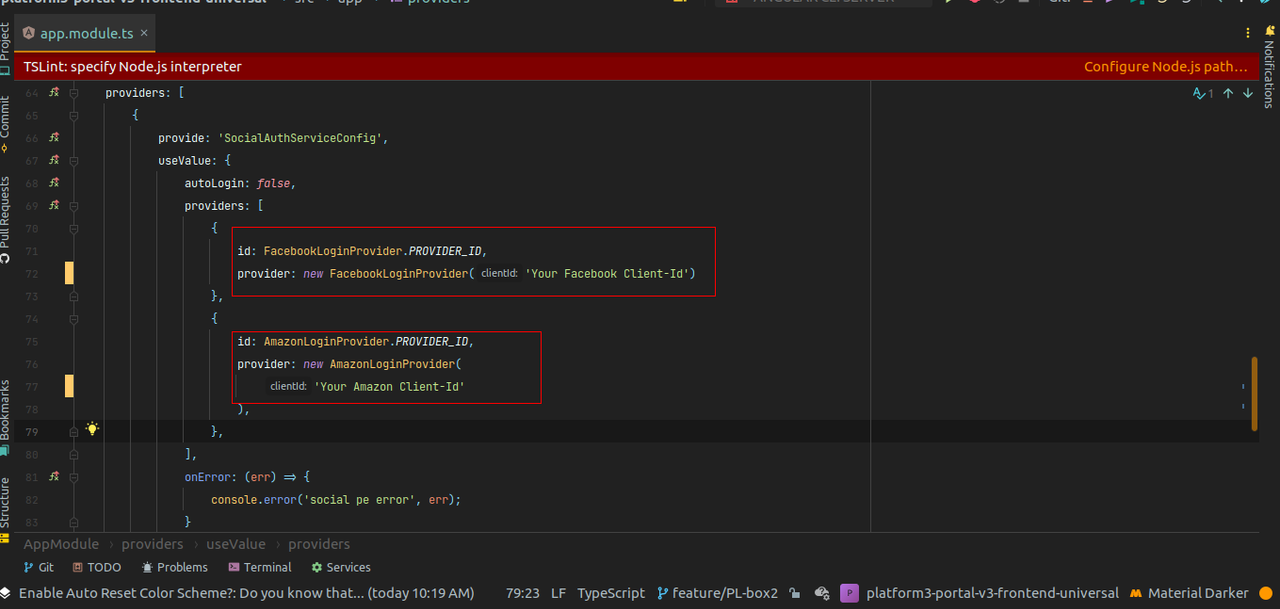Open the editor tabs three-dot menu
1280x609 pixels.
[x=1248, y=33]
